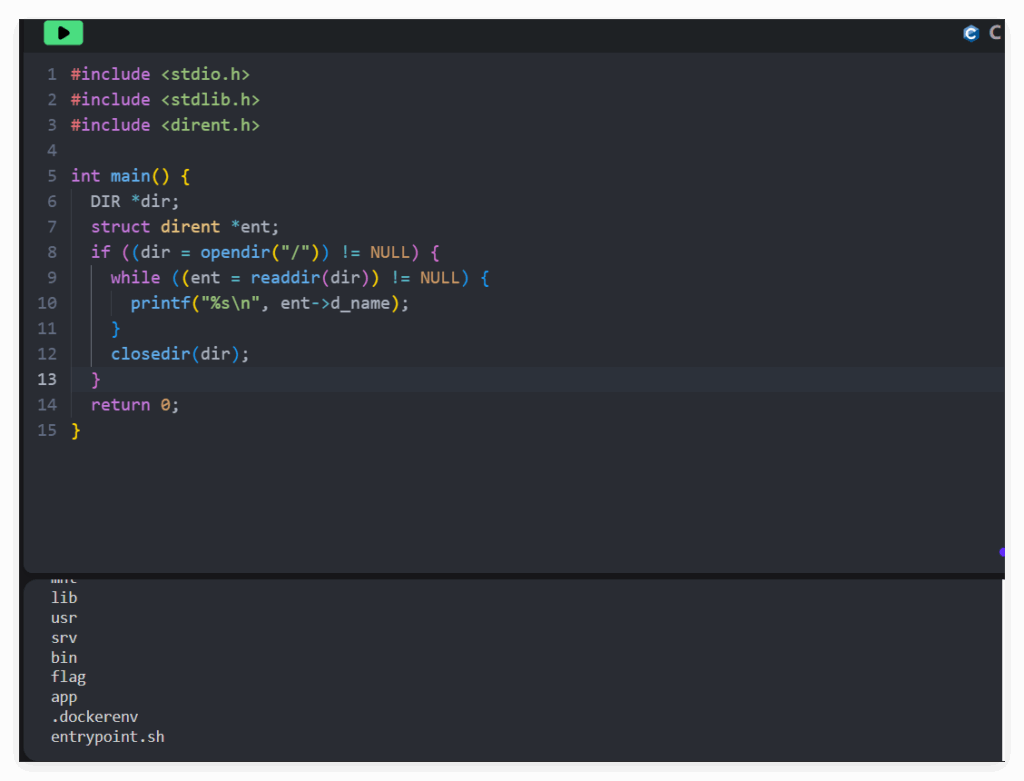Click entrypoint.sh in the output panel
Screen dimensions: 1024x781
click(x=107, y=737)
